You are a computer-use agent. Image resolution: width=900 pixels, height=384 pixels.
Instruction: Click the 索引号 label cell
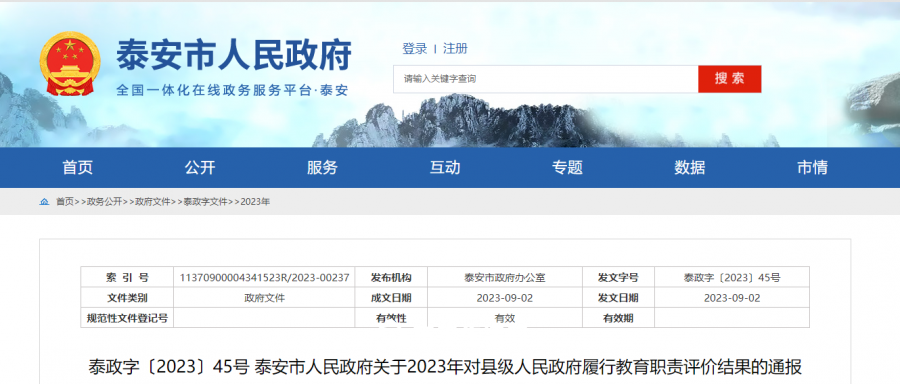click(127, 278)
